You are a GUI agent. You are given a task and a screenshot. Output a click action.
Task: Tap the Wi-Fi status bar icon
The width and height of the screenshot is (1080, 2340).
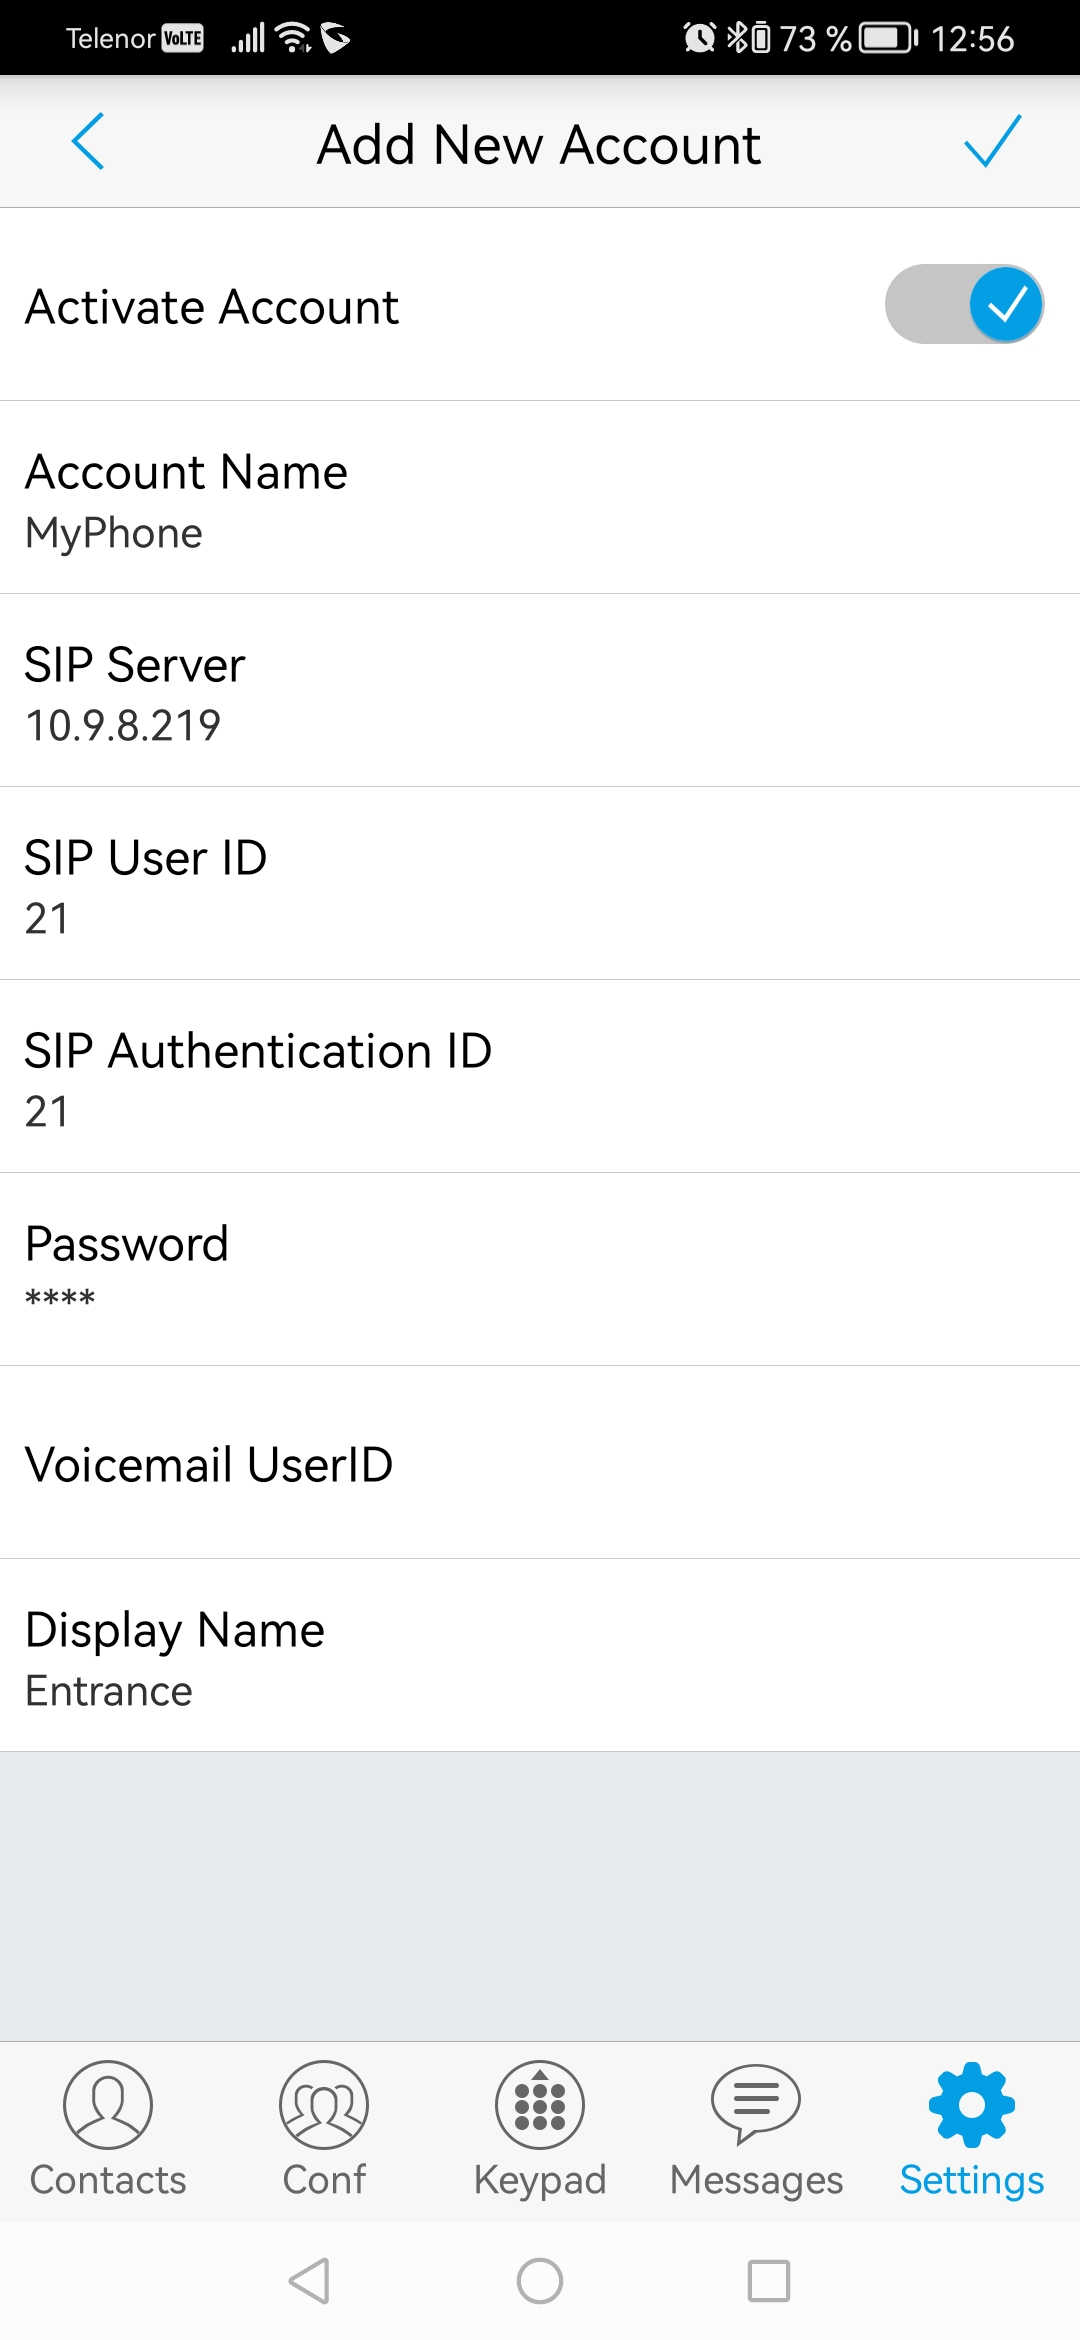tap(293, 38)
